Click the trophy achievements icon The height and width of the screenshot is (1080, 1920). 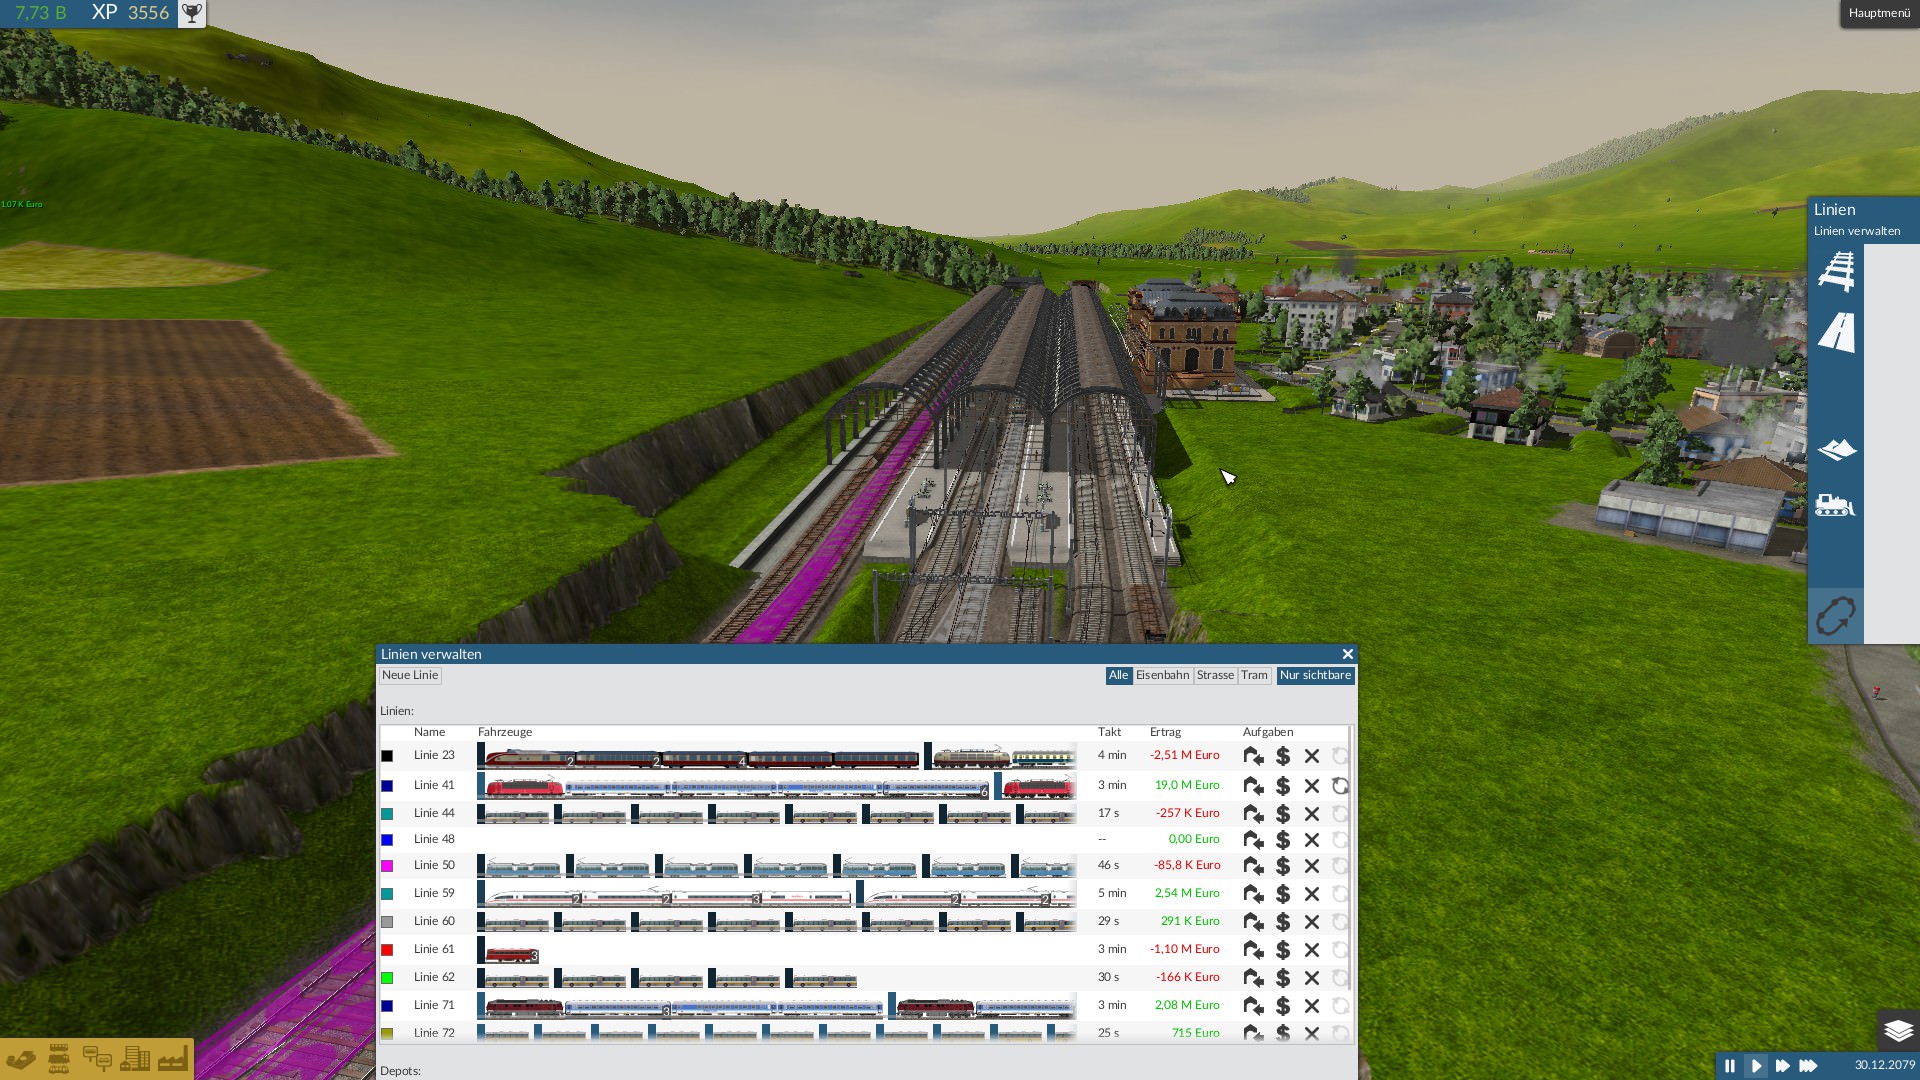pos(192,13)
